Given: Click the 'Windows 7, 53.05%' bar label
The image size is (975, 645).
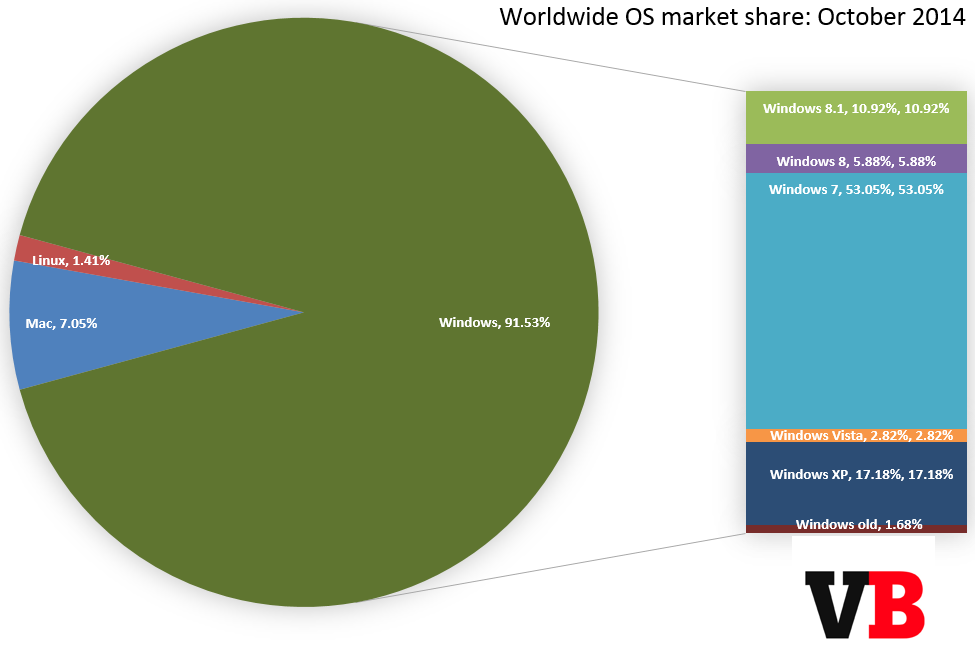Looking at the screenshot, I should 856,190.
